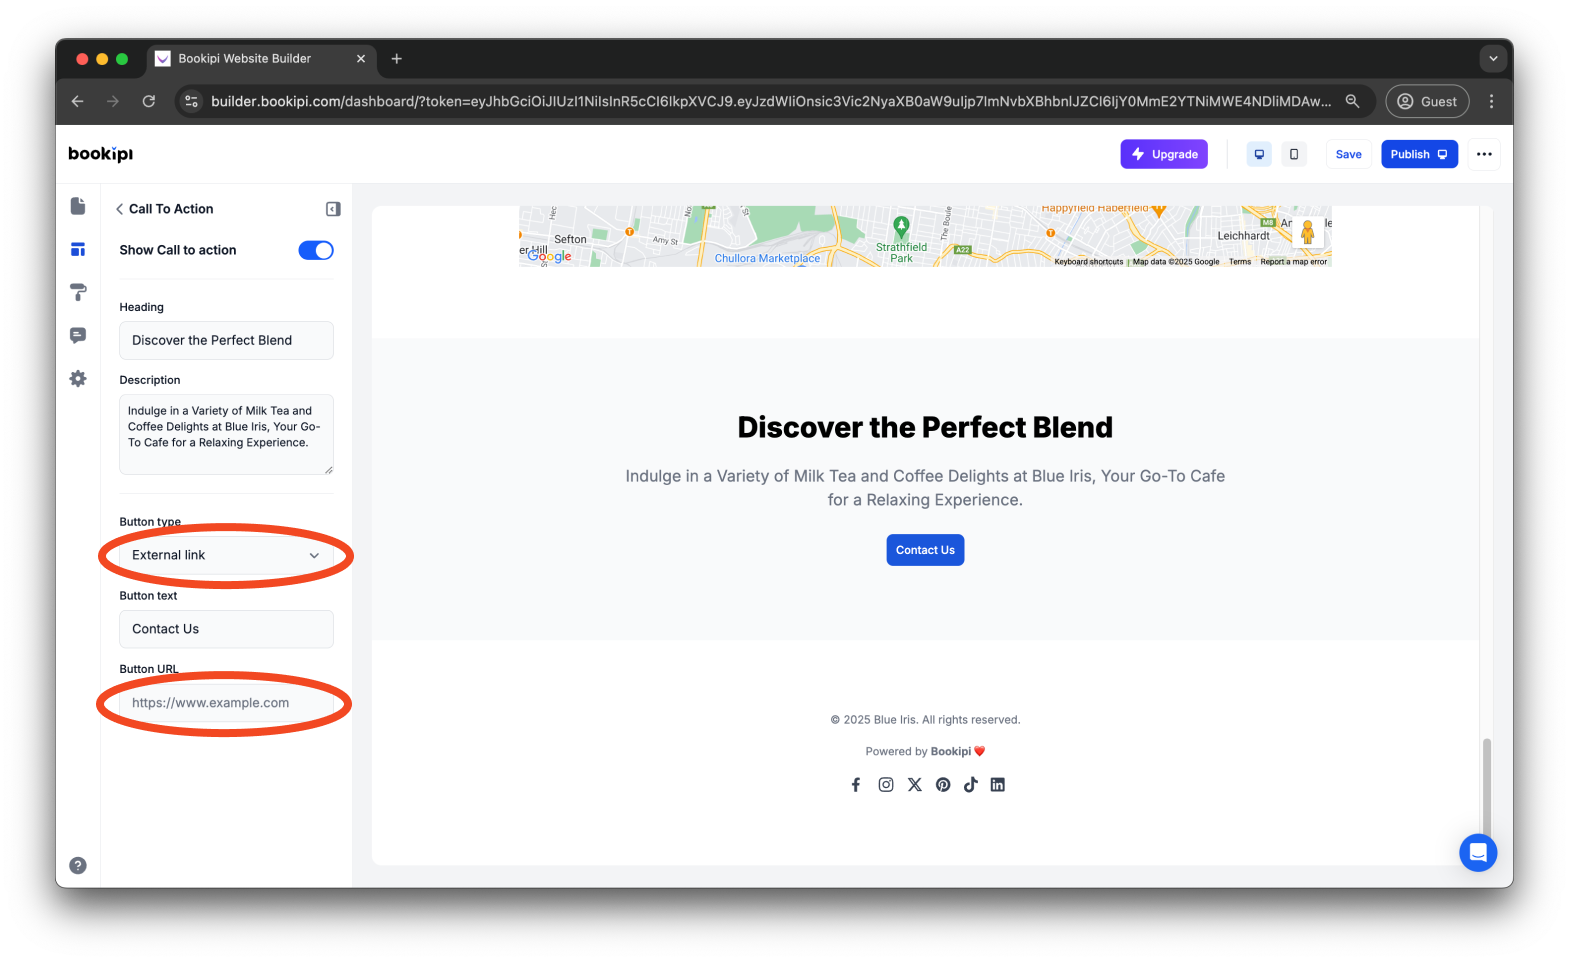
Task: Click the Facebook icon in footer
Action: [856, 785]
